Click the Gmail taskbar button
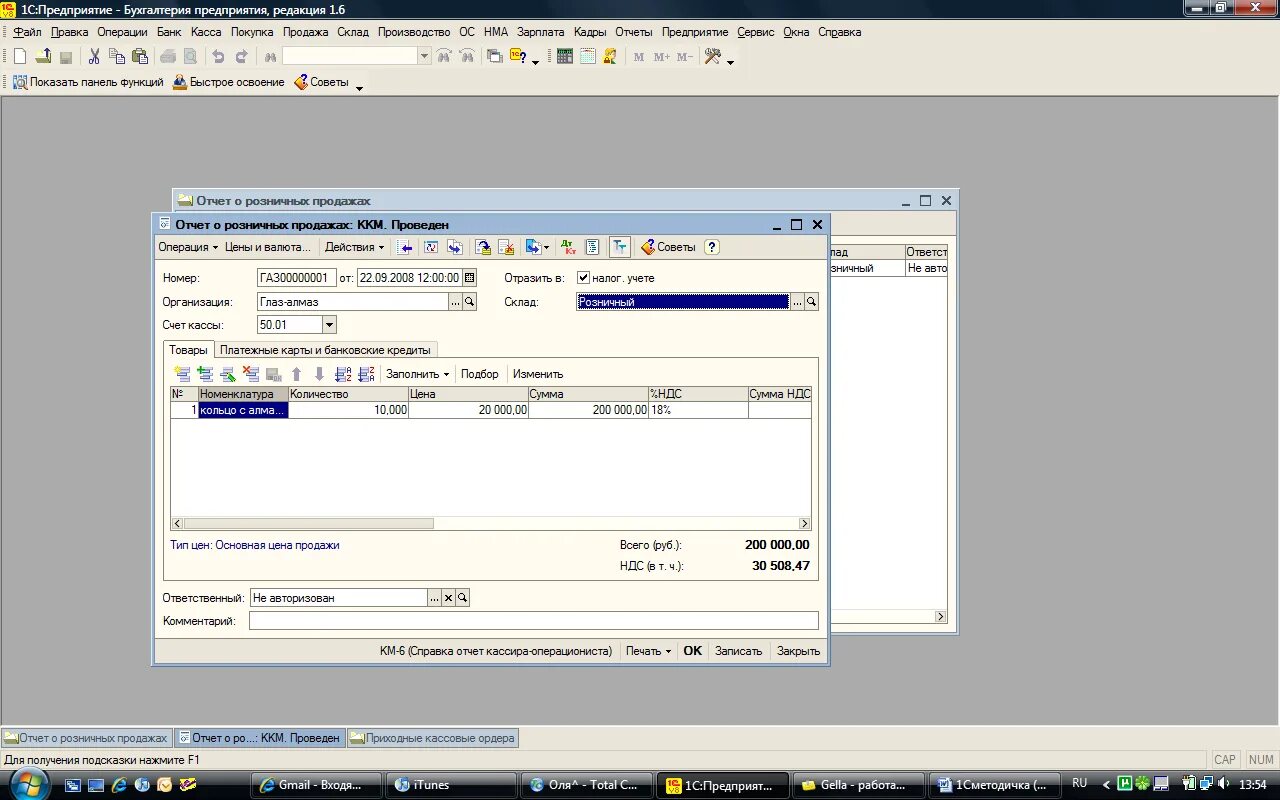Screen dimensions: 1280x800 pyautogui.click(x=316, y=785)
